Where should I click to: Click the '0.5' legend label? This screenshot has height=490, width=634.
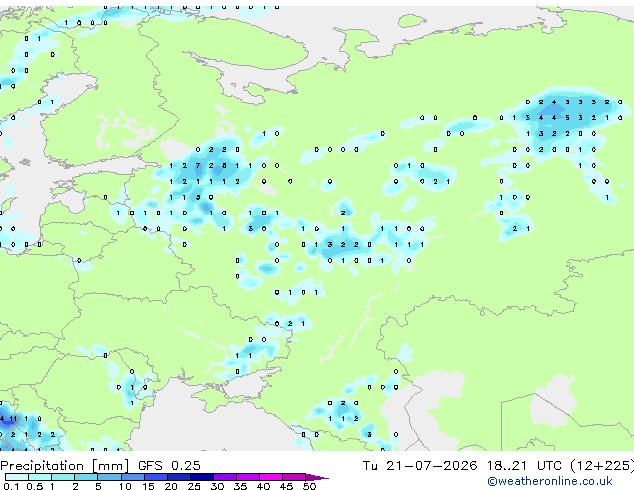pyautogui.click(x=34, y=486)
